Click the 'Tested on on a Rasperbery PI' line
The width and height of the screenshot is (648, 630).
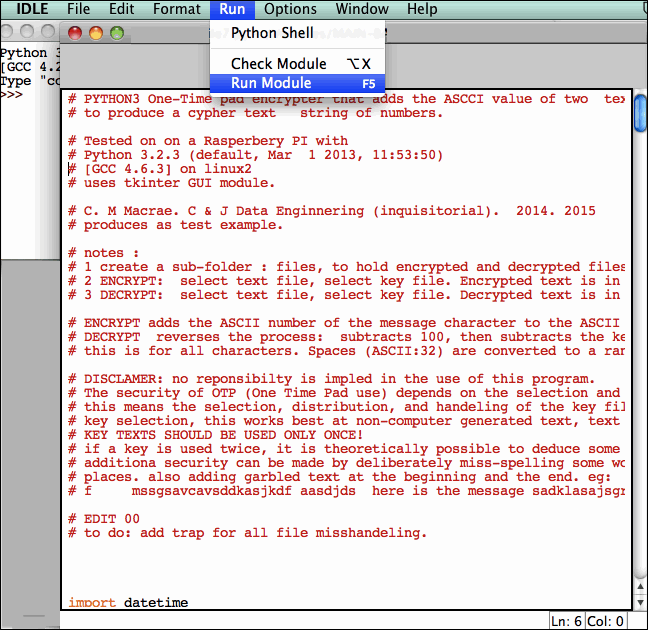(208, 141)
